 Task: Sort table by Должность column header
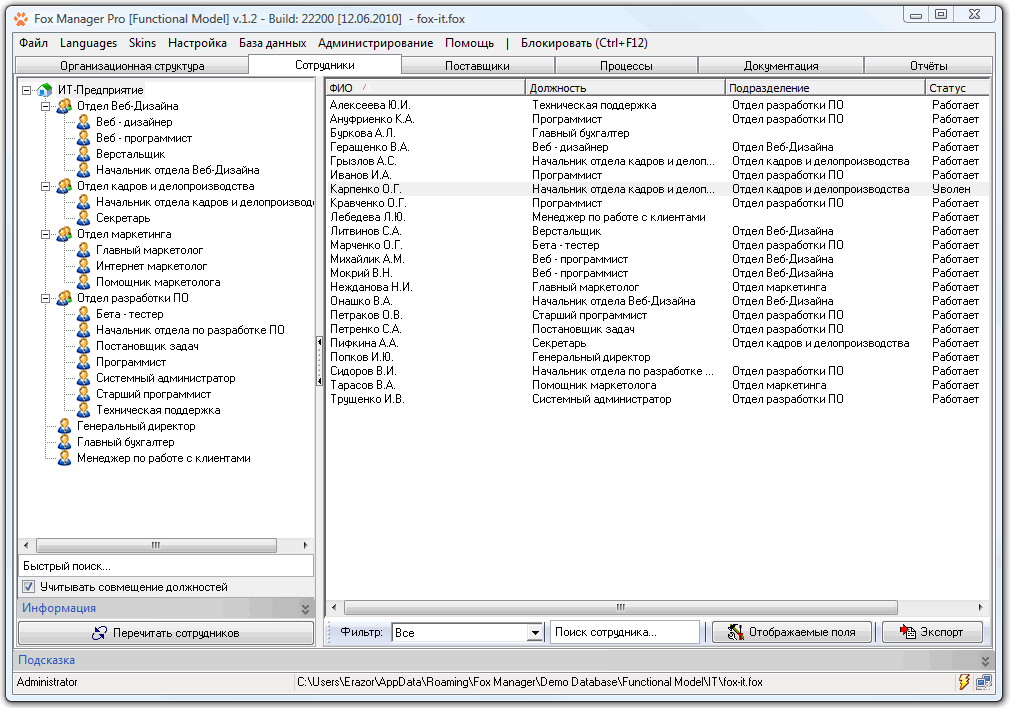tap(625, 88)
